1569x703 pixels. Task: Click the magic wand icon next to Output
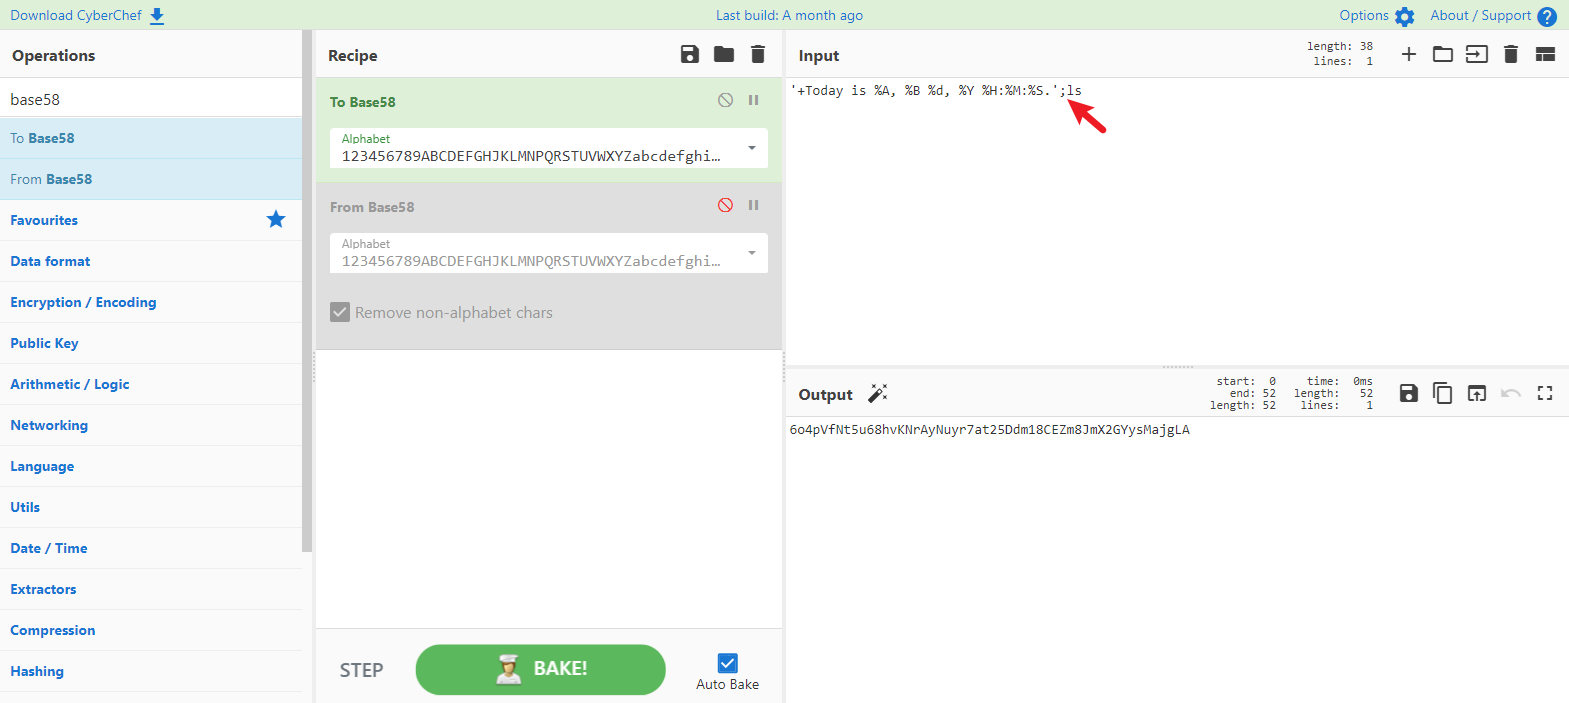point(878,393)
